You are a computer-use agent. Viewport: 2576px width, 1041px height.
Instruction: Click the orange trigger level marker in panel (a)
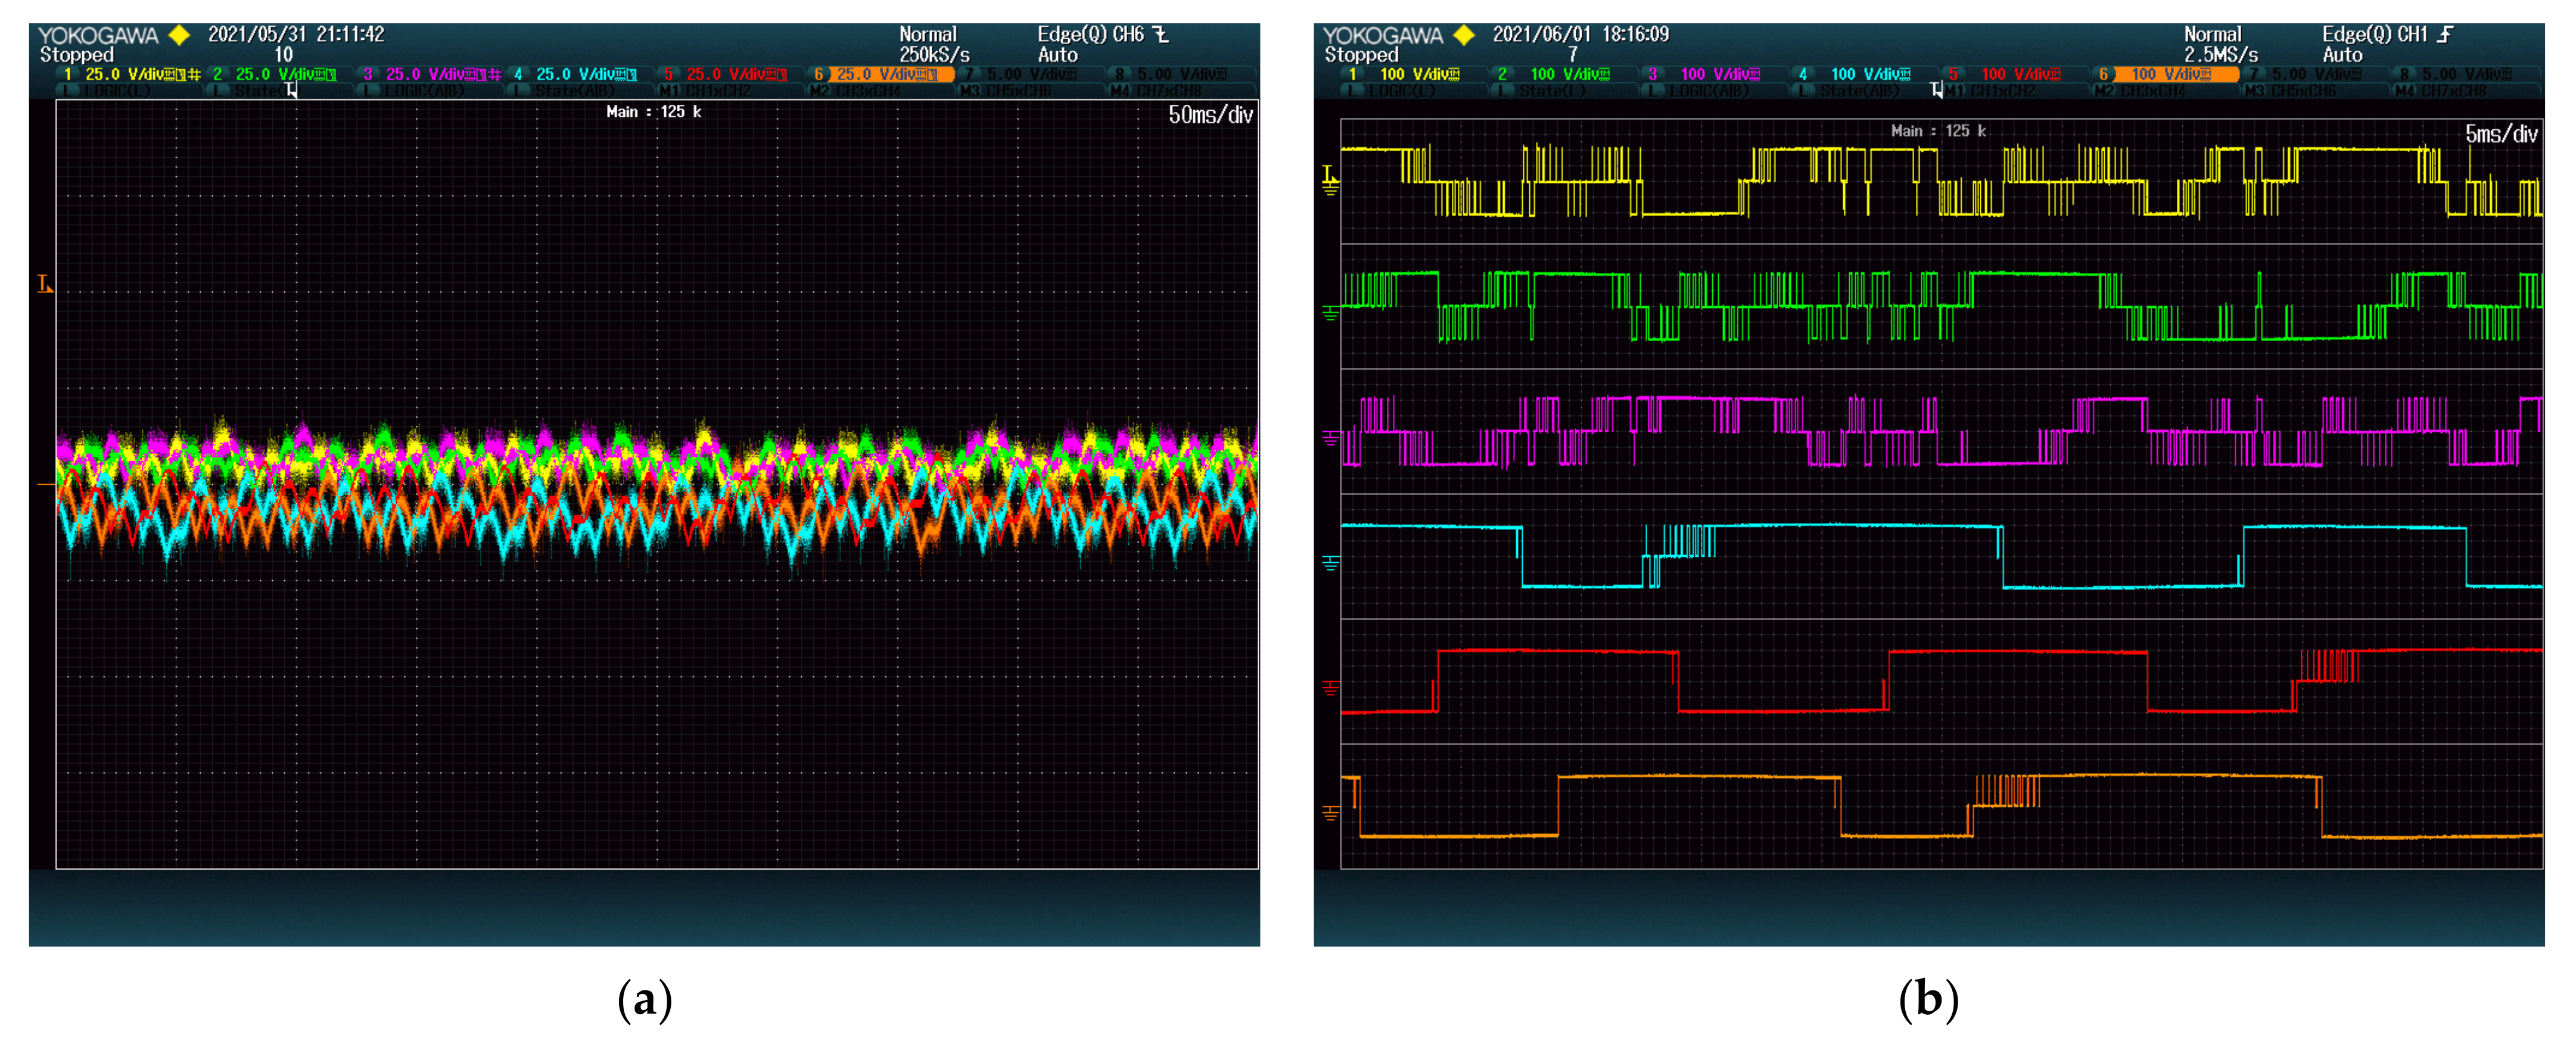pyautogui.click(x=45, y=285)
